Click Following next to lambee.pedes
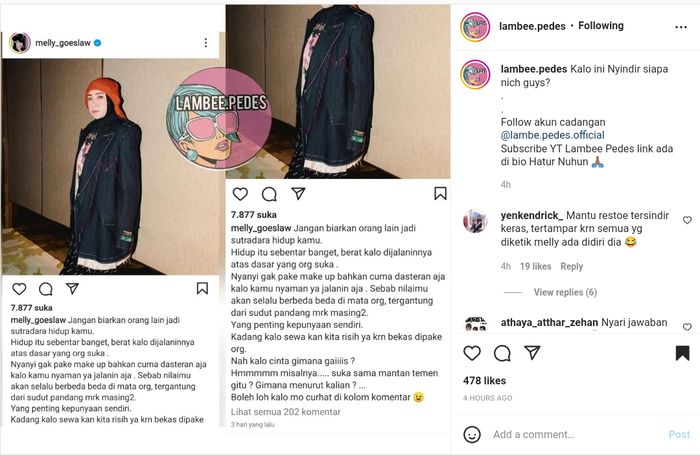This screenshot has width=700, height=455. pos(601,26)
